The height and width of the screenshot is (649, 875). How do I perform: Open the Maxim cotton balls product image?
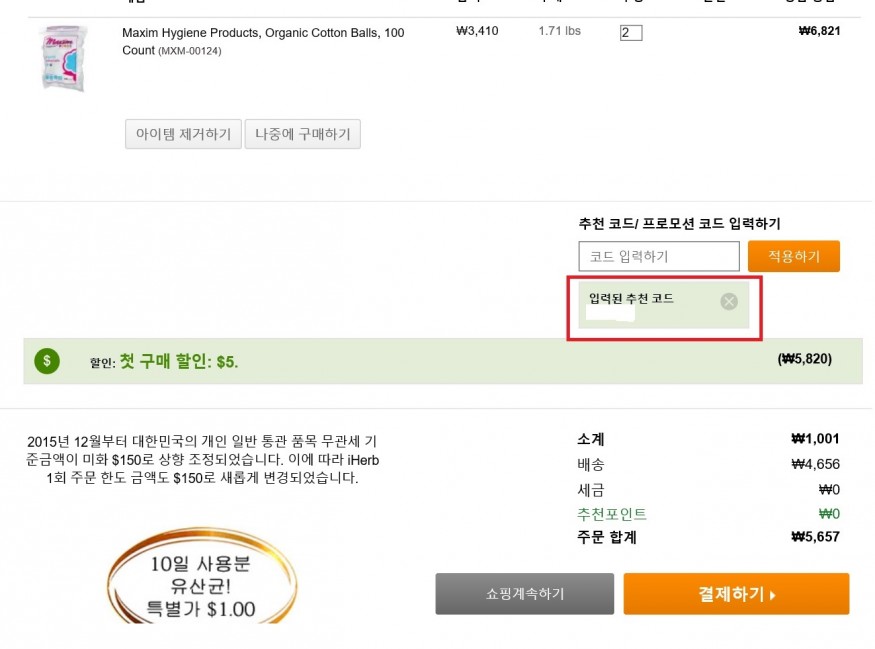(64, 57)
